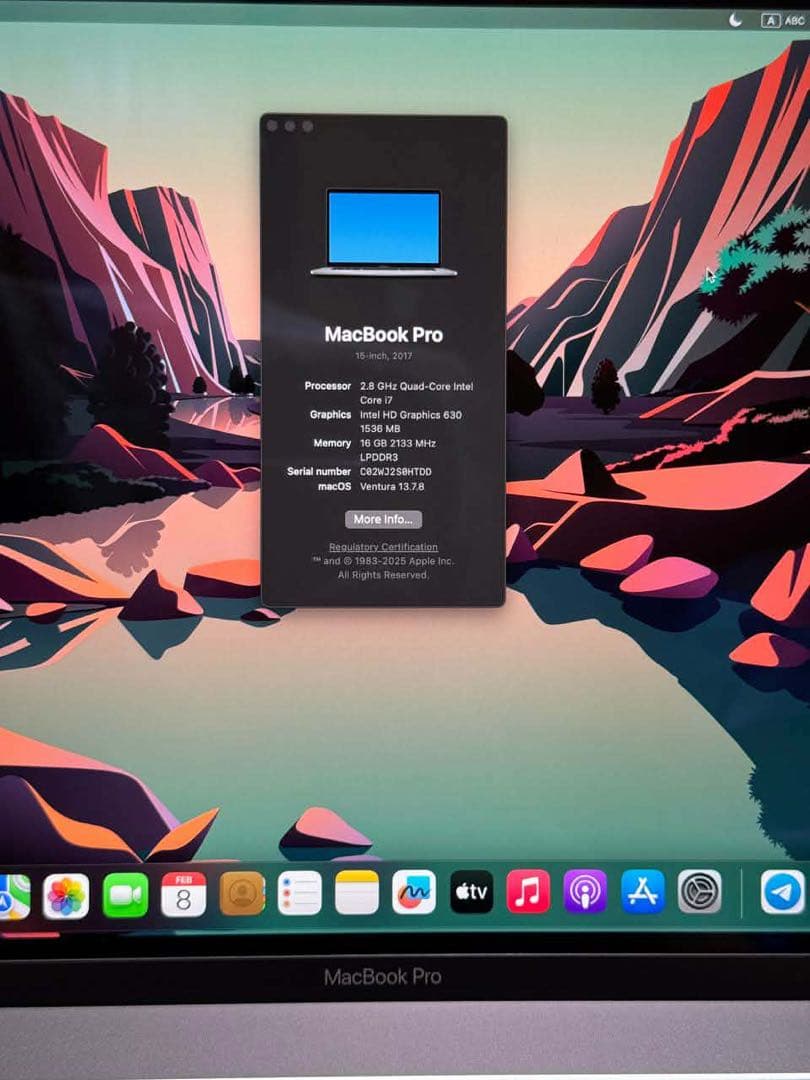Select the serial number C02WJ2S0HTDD text
810x1080 pixels.
point(396,471)
